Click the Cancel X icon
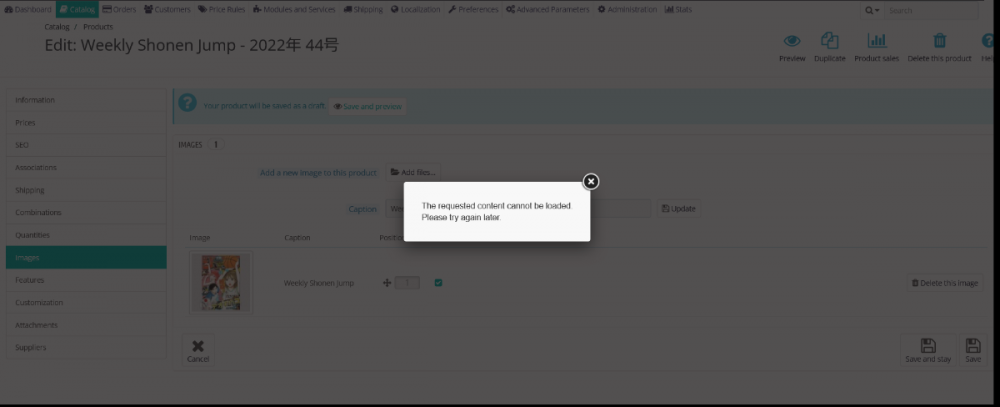The height and width of the screenshot is (407, 1000). pyautogui.click(x=198, y=346)
